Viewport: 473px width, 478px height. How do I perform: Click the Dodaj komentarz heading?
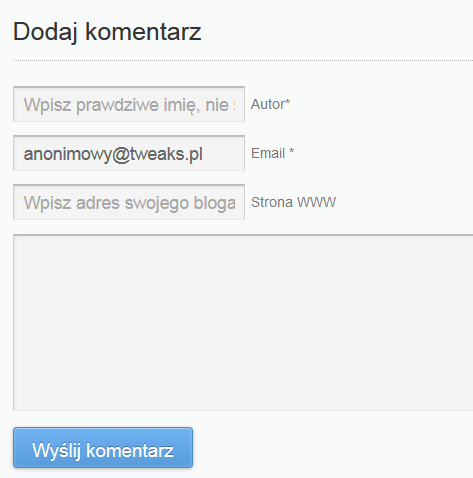click(x=107, y=32)
